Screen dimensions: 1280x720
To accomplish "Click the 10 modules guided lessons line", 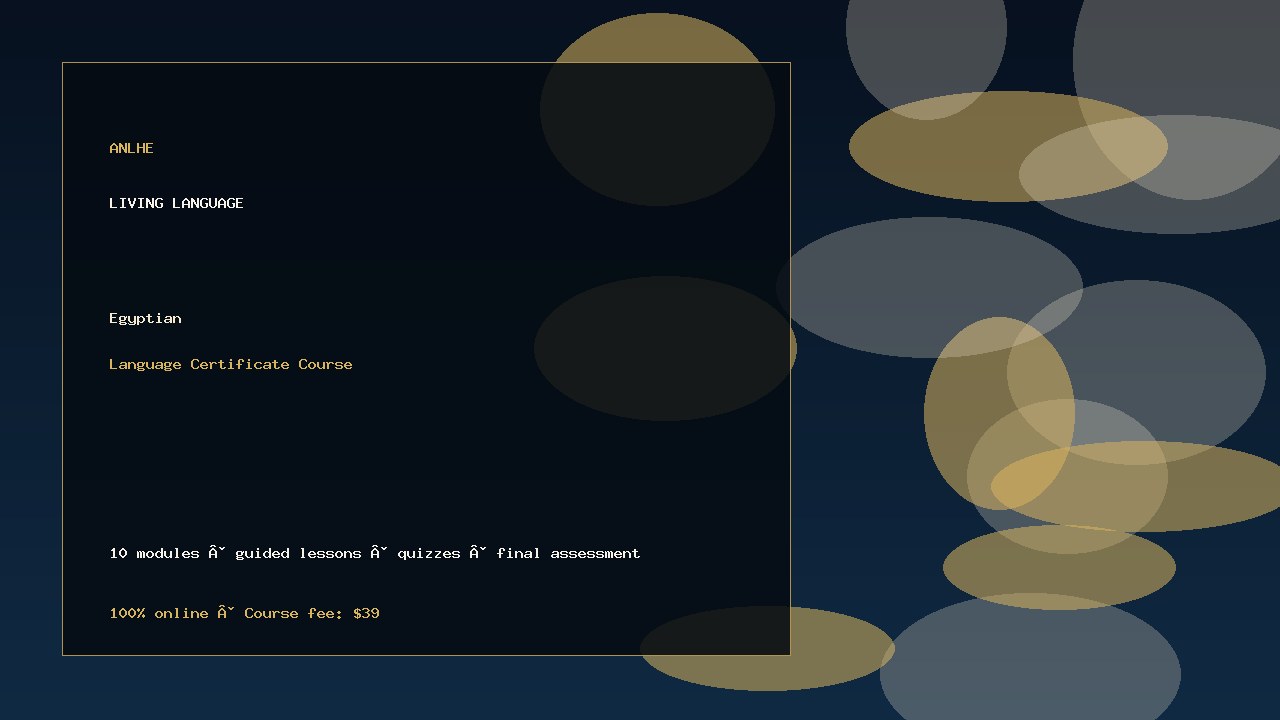I will (x=375, y=553).
